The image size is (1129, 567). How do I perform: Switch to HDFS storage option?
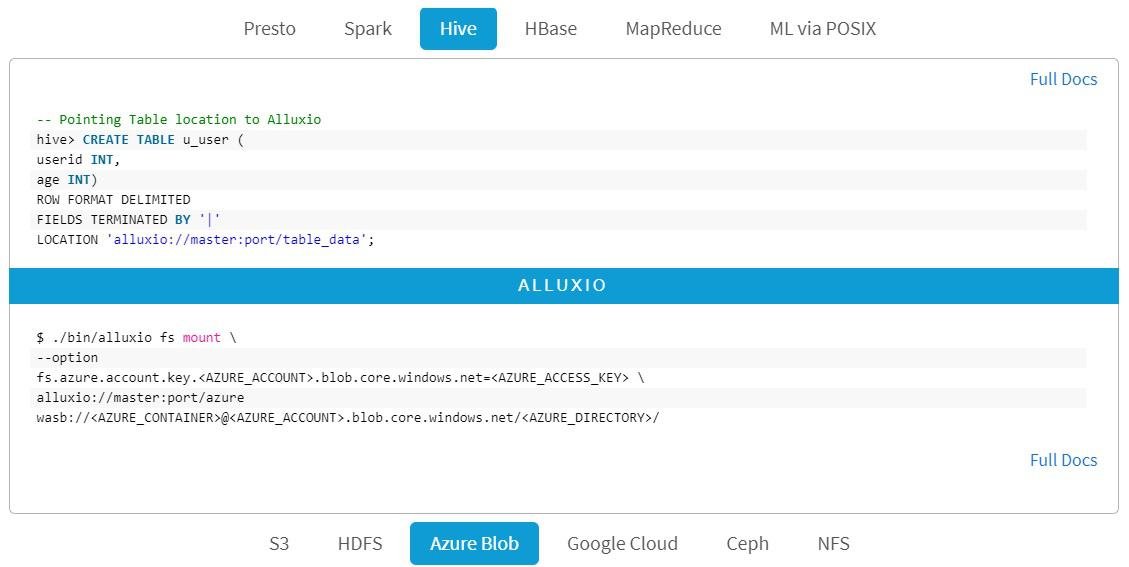coord(360,544)
